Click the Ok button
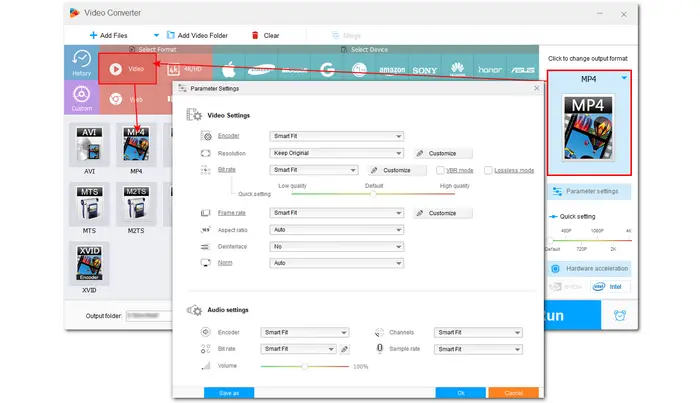This screenshot has height=403, width=700. (x=461, y=393)
